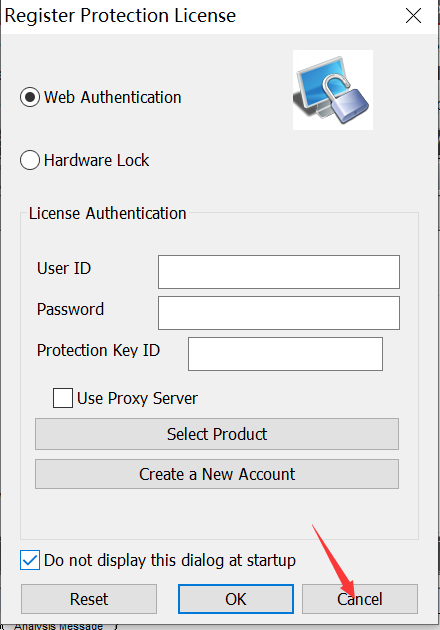
Task: Switch to the Analysis Message tab
Action: [58, 626]
